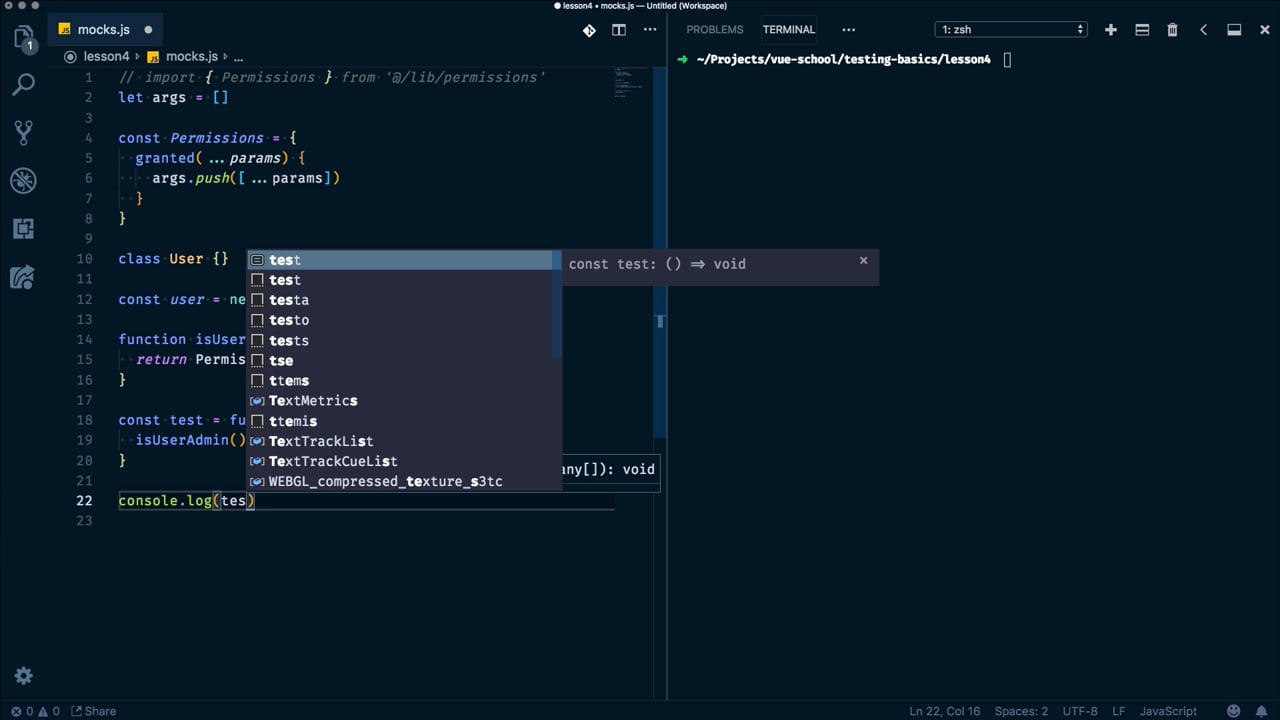Click the terminal prompt input area
Image resolution: width=1280 pixels, height=720 pixels.
pos(1007,60)
